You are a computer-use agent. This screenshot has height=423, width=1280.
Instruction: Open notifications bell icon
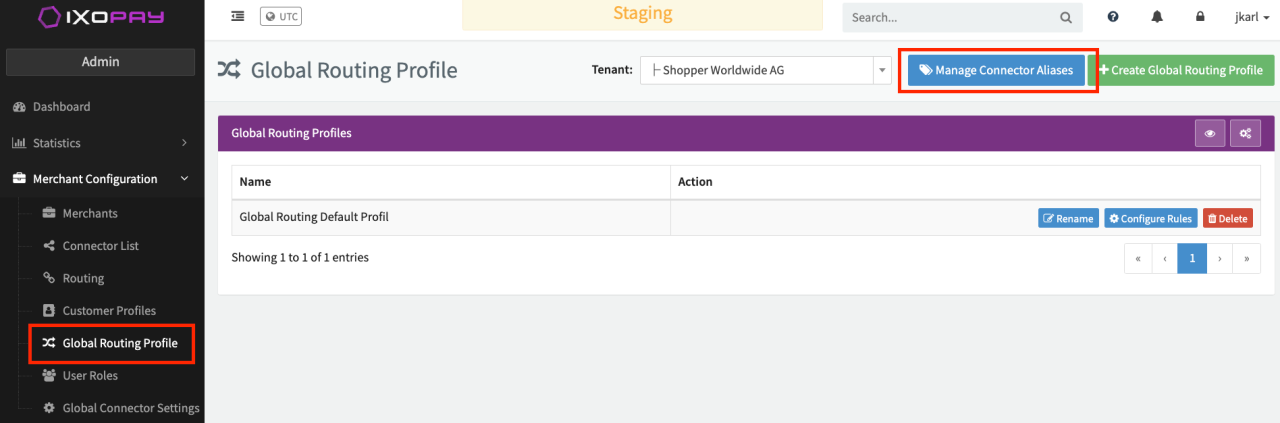pyautogui.click(x=1157, y=17)
